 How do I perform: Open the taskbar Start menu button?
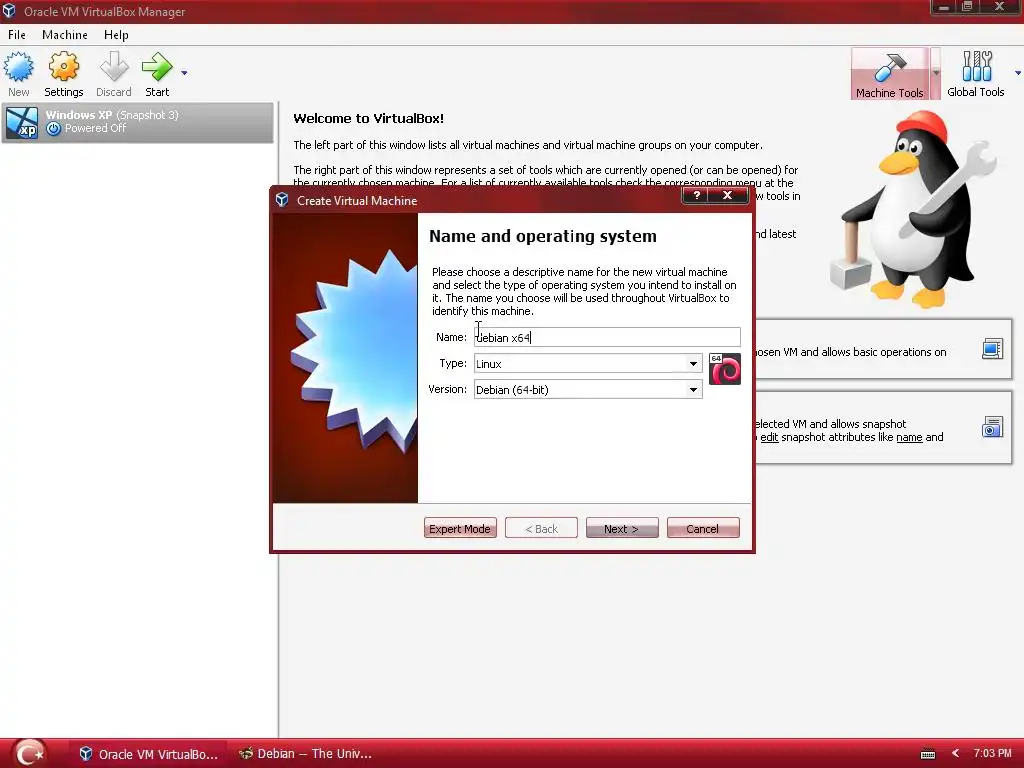pos(29,753)
